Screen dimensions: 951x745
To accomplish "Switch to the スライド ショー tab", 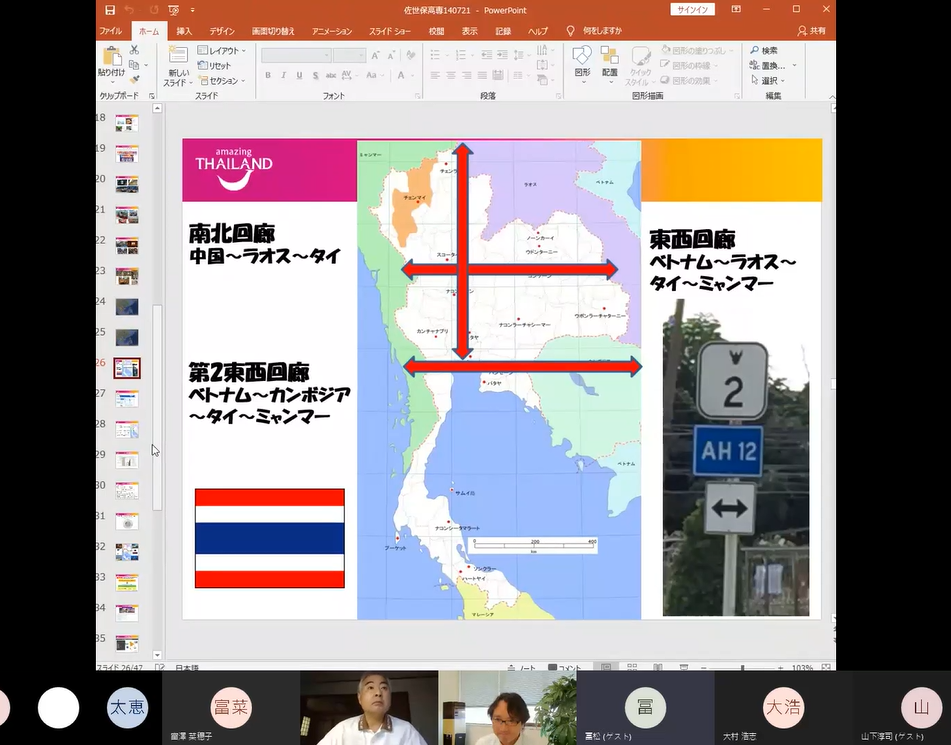I will tap(390, 31).
